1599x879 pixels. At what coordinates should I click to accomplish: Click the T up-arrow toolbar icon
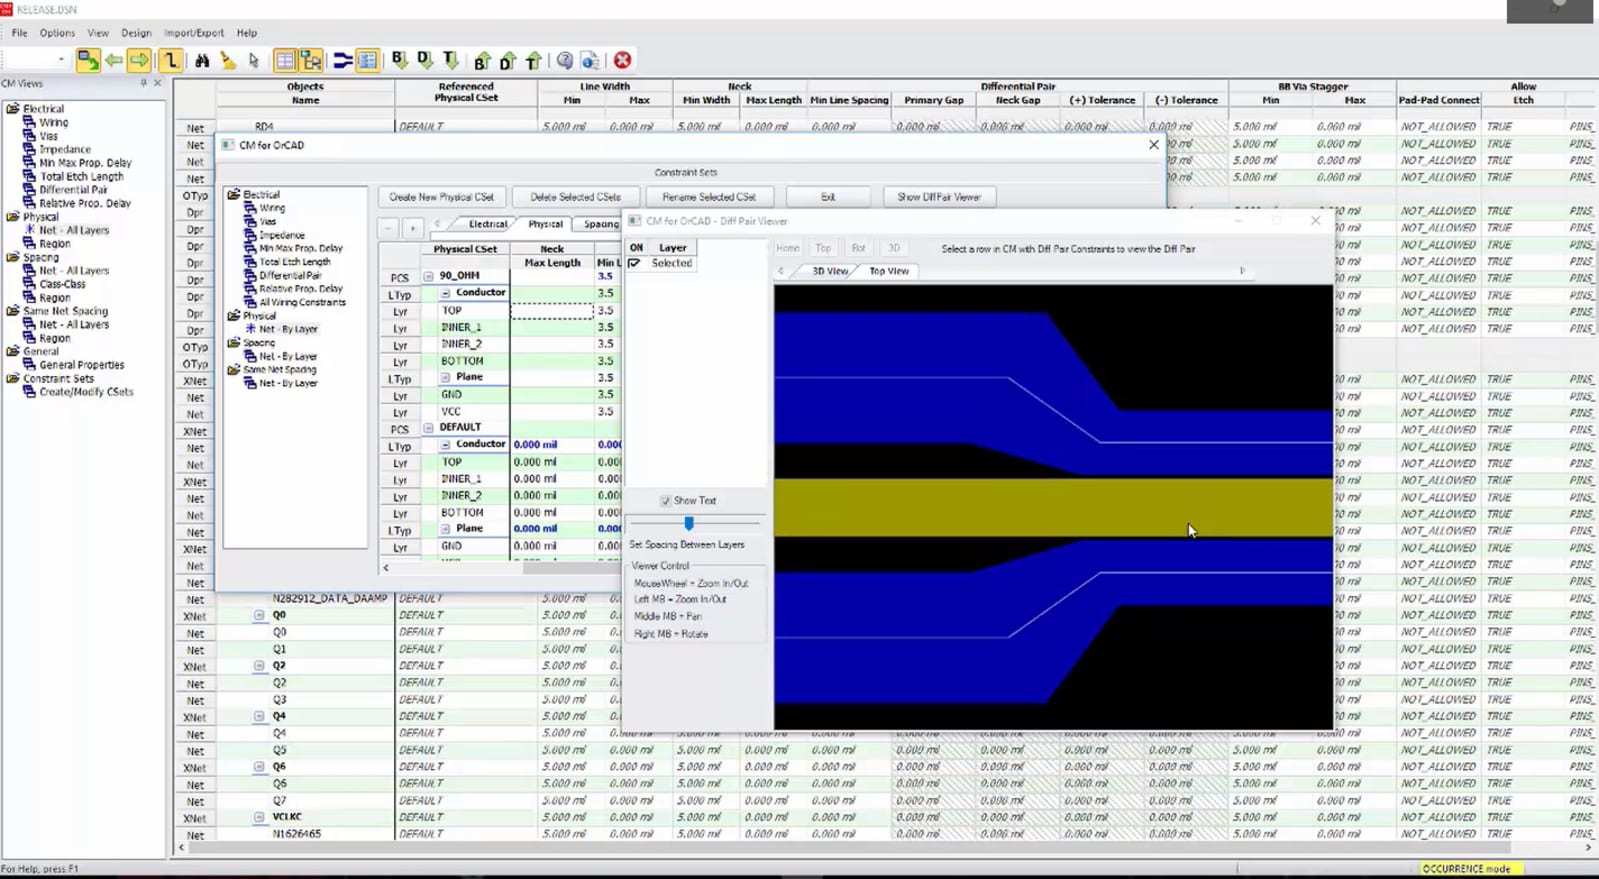click(x=534, y=61)
